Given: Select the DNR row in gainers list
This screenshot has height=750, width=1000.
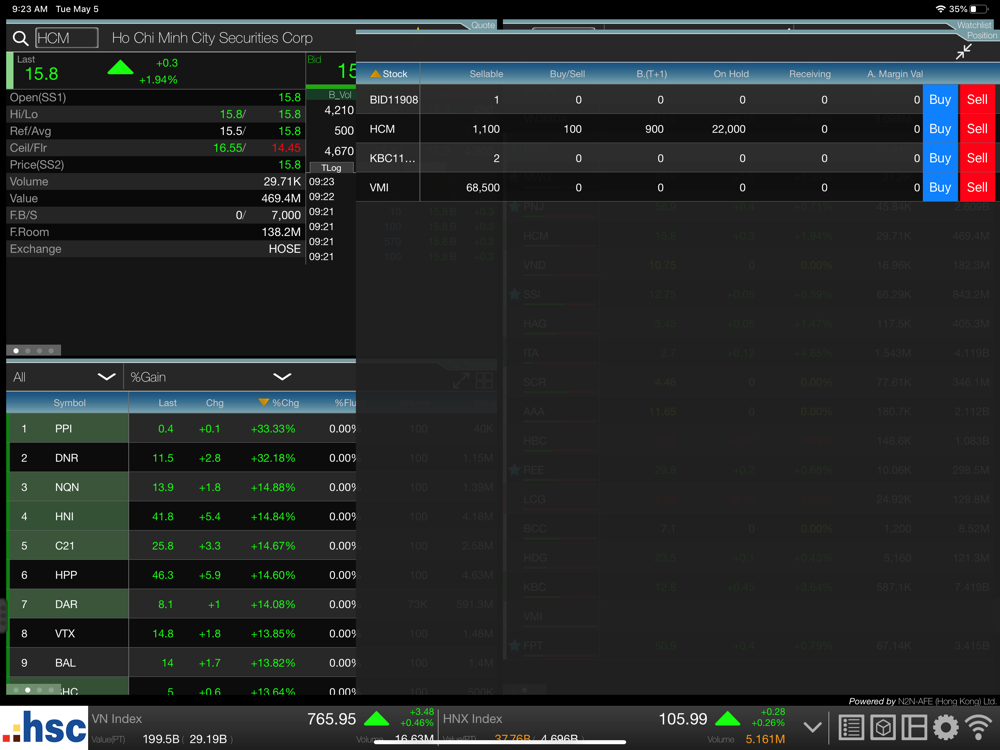Looking at the screenshot, I should pos(181,458).
